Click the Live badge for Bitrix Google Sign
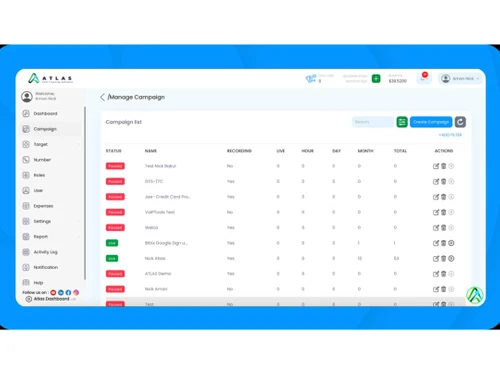 (112, 243)
